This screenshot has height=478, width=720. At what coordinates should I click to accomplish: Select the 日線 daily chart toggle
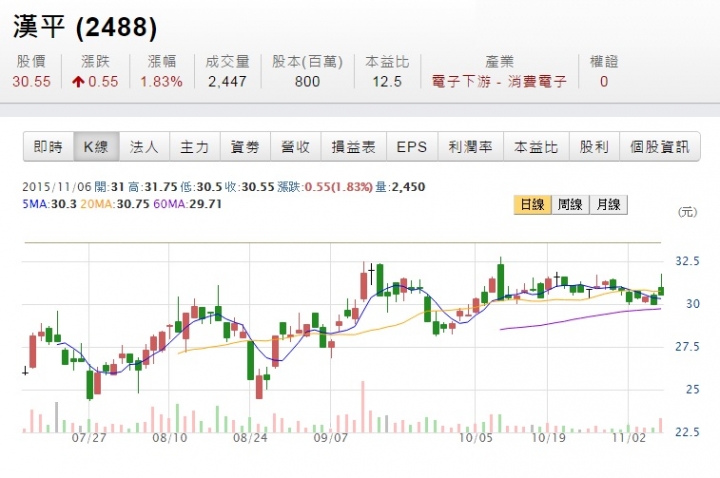(532, 205)
